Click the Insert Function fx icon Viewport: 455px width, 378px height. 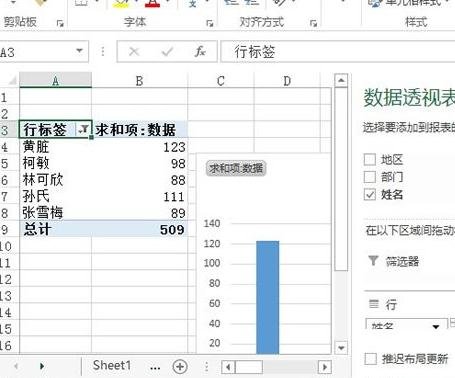pyautogui.click(x=200, y=51)
